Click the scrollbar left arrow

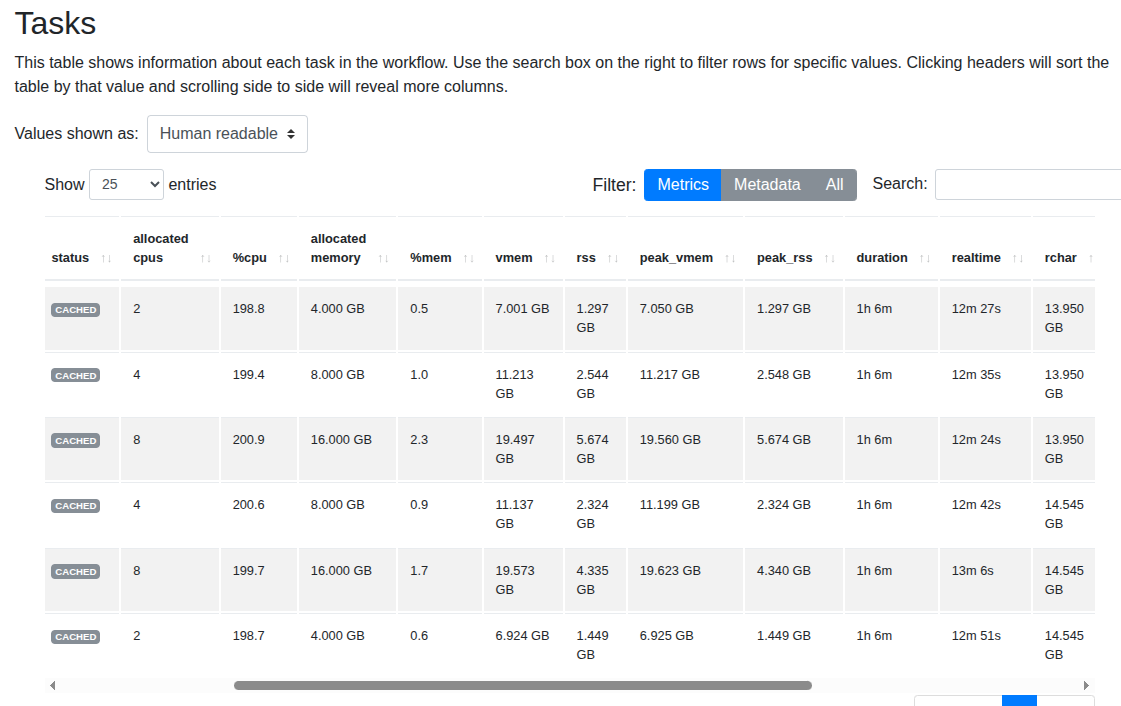click(x=53, y=686)
